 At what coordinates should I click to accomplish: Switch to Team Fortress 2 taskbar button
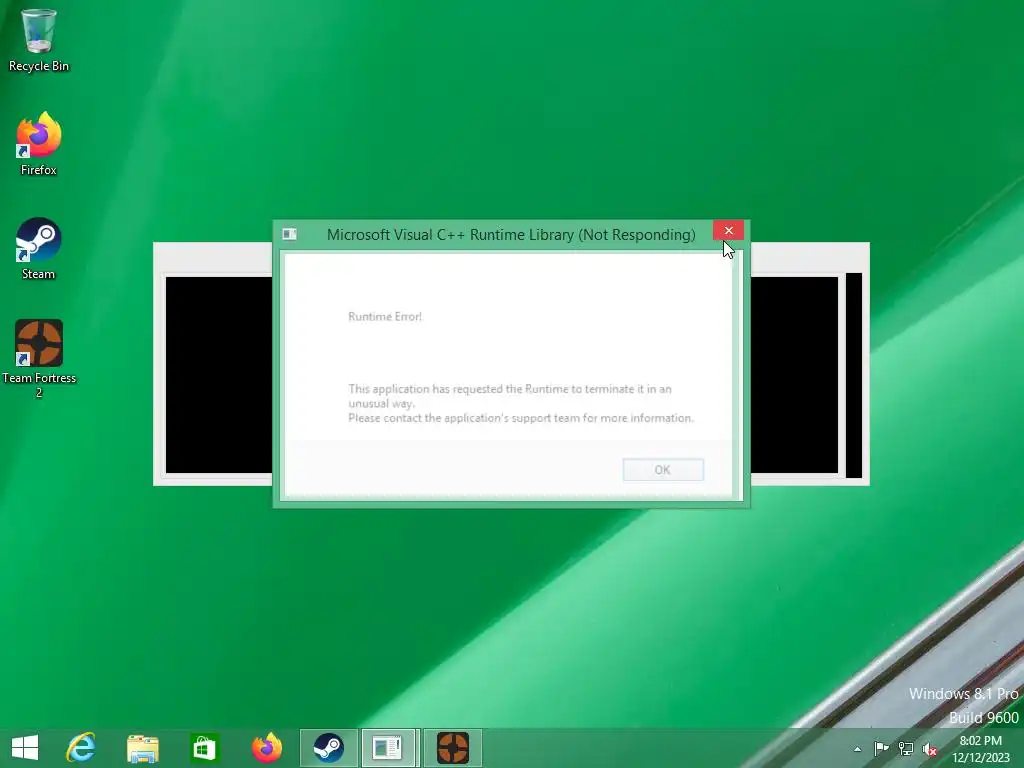[453, 748]
